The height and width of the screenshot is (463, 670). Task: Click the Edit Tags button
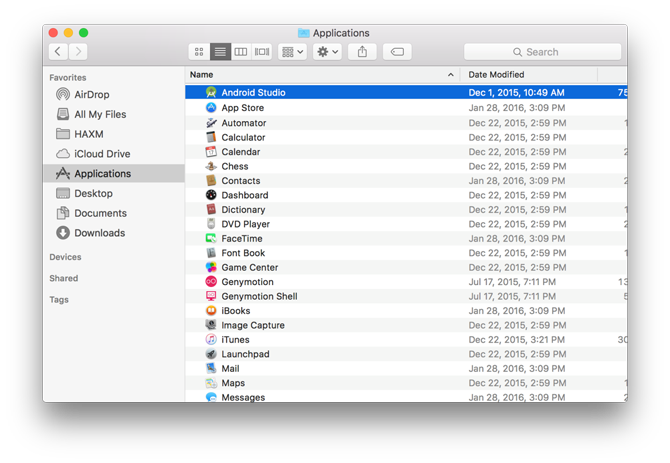tap(397, 52)
